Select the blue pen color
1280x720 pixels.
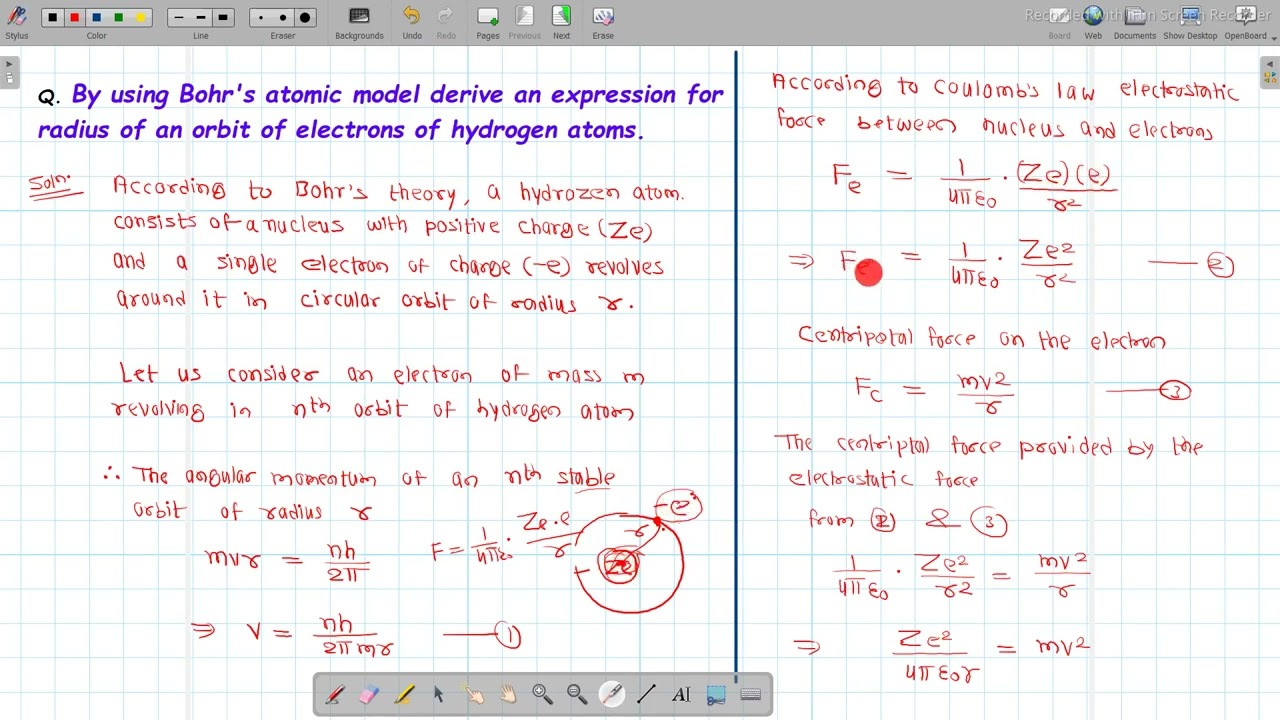pyautogui.click(x=96, y=17)
